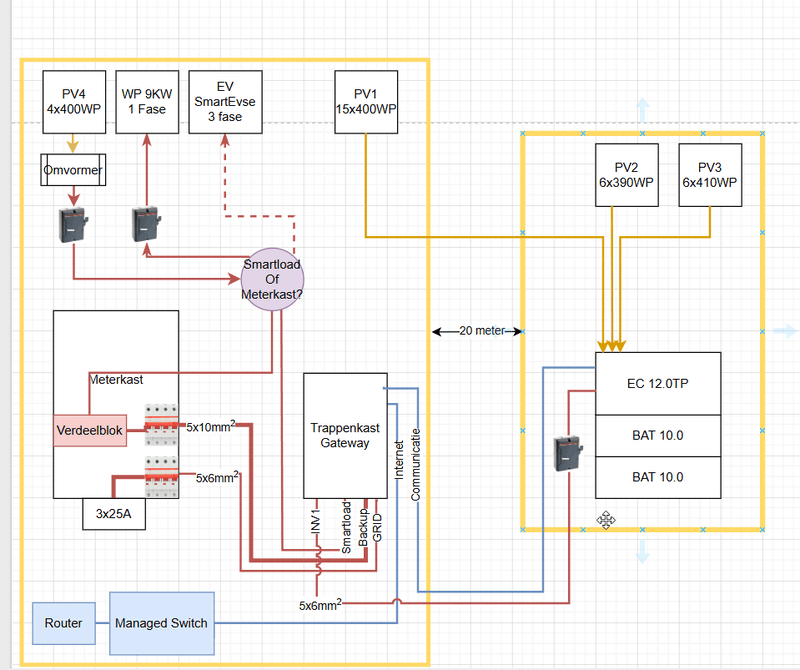Select the Omvormer block
The height and width of the screenshot is (670, 800).
73,170
